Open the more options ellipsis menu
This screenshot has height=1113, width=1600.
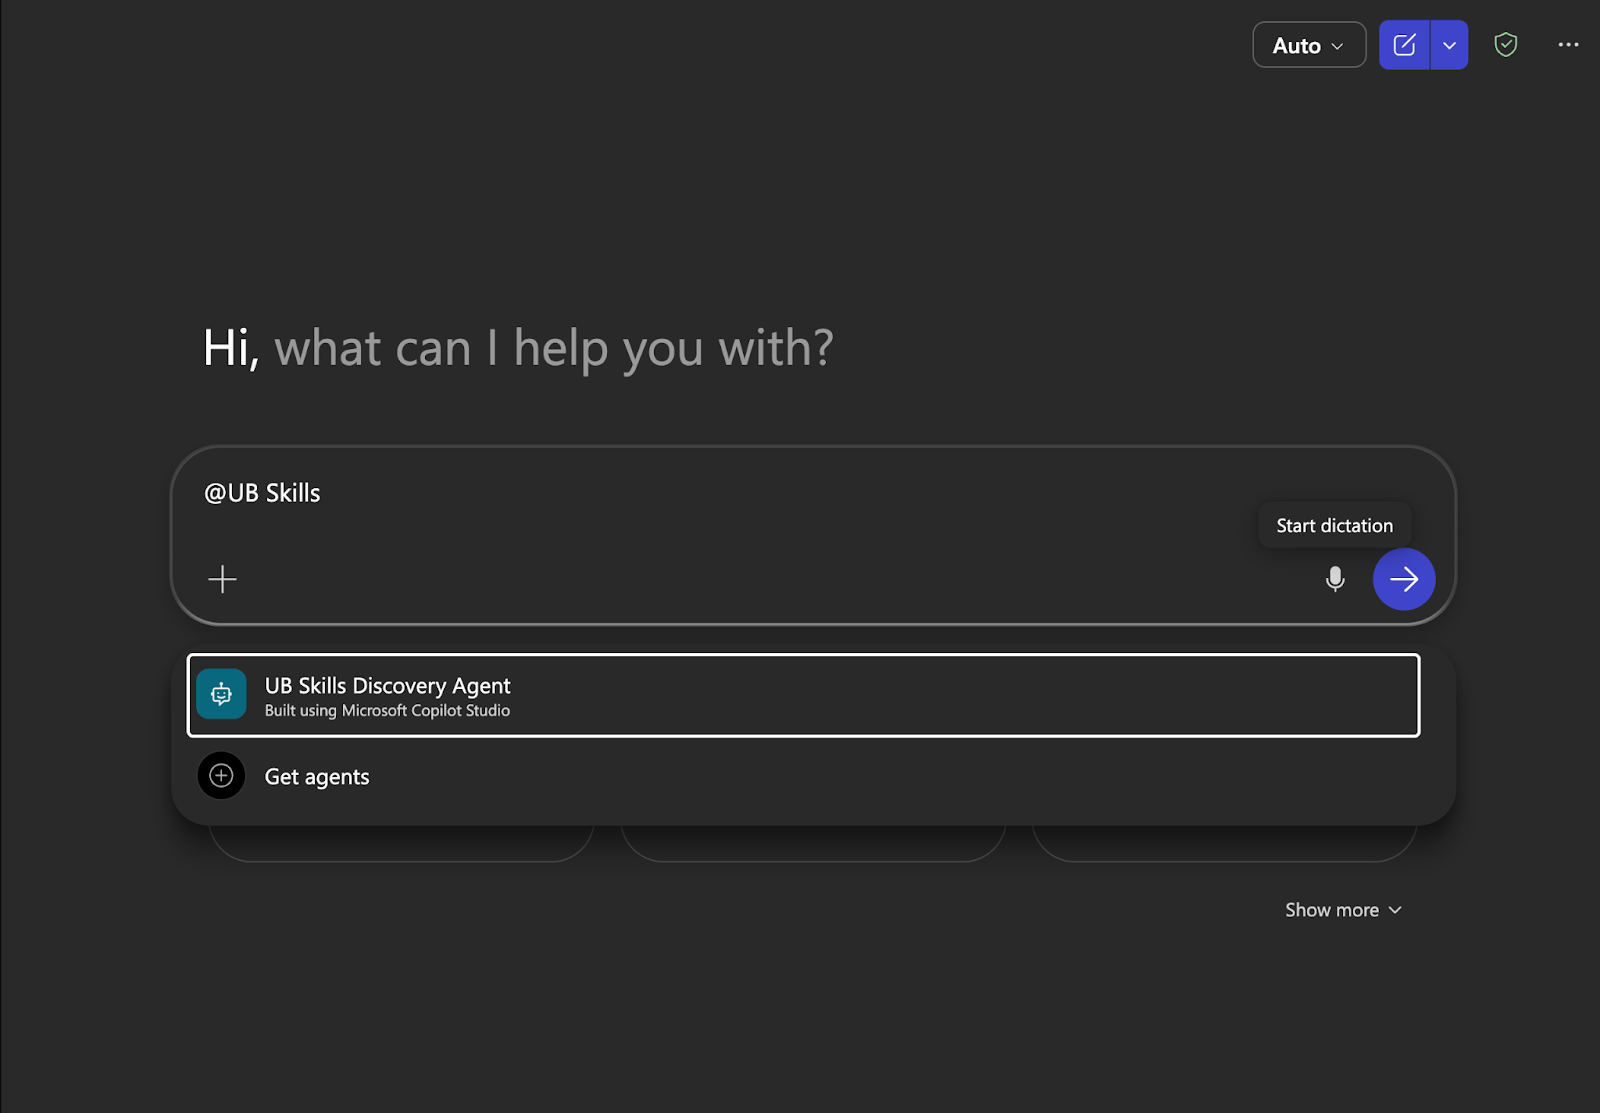(x=1568, y=45)
